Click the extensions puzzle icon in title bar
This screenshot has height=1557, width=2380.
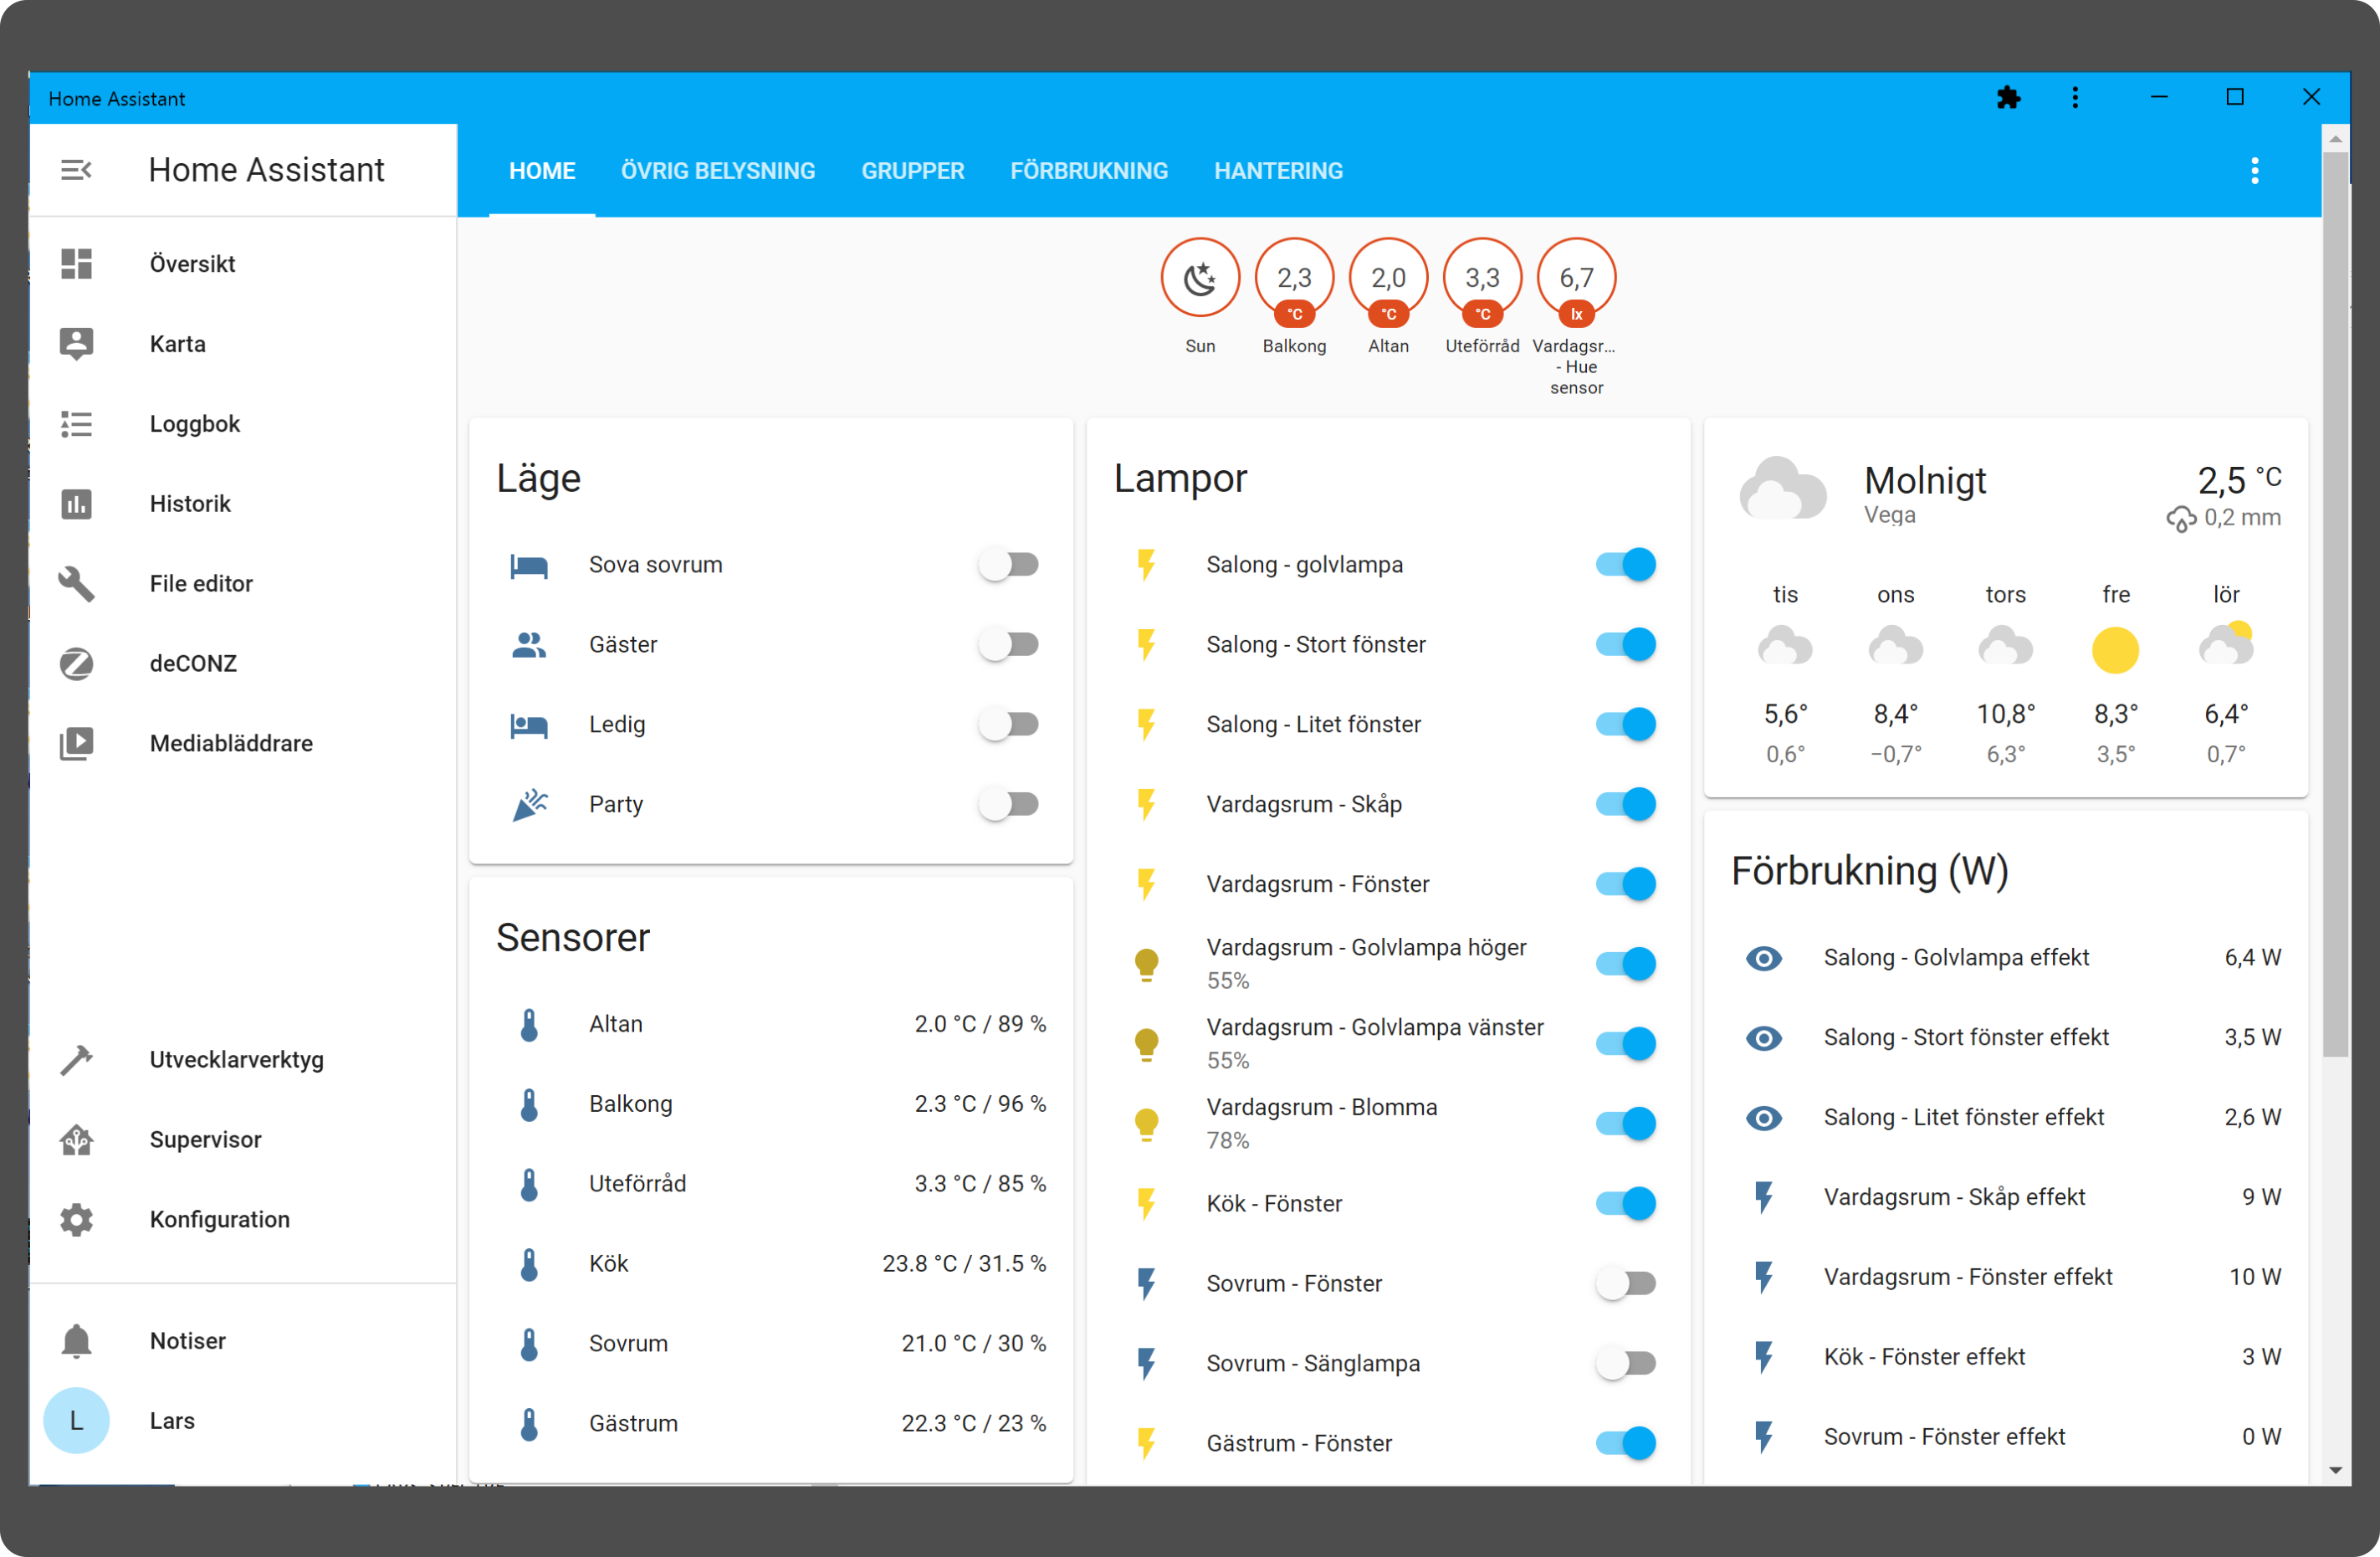coord(2008,98)
